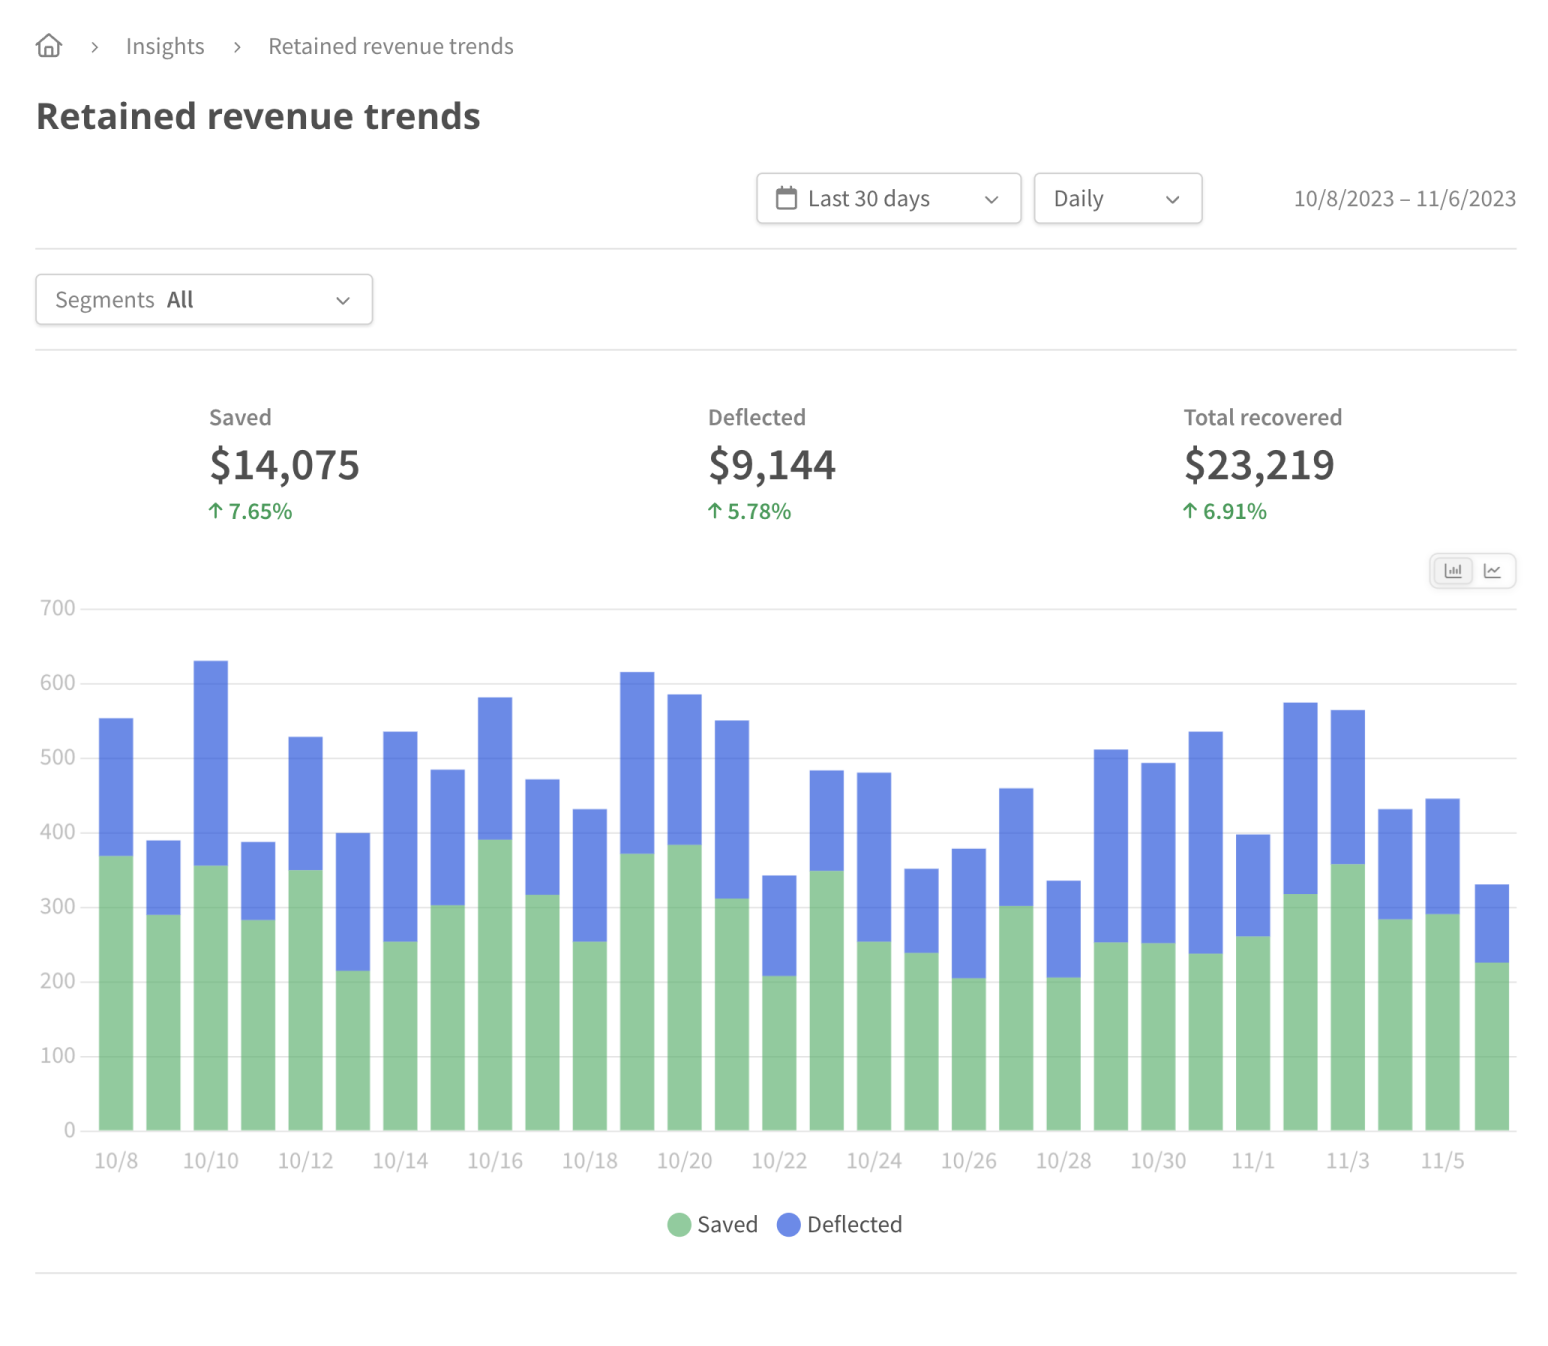
Task: Click the home icon in the breadcrumb
Action: [x=48, y=45]
